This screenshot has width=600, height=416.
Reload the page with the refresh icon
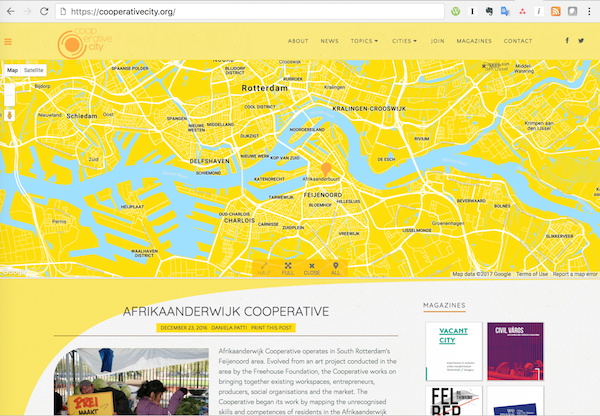pyautogui.click(x=44, y=11)
